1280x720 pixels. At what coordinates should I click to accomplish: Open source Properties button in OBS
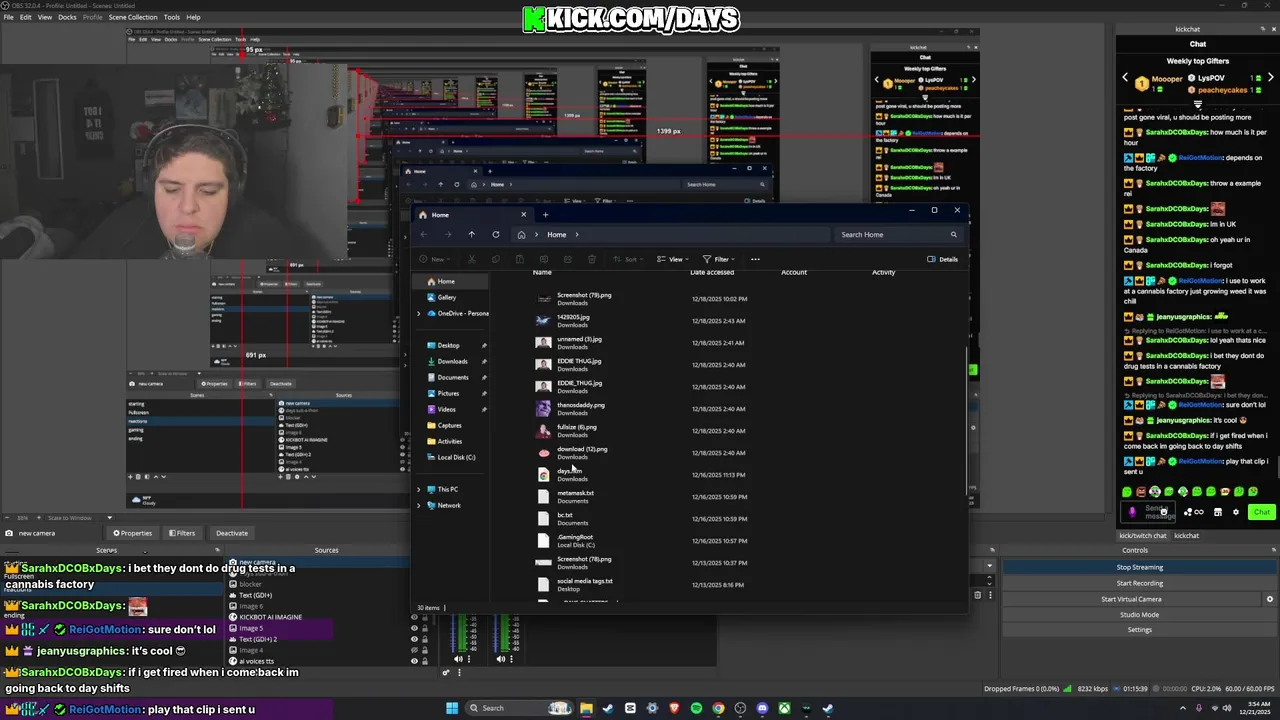(x=132, y=533)
